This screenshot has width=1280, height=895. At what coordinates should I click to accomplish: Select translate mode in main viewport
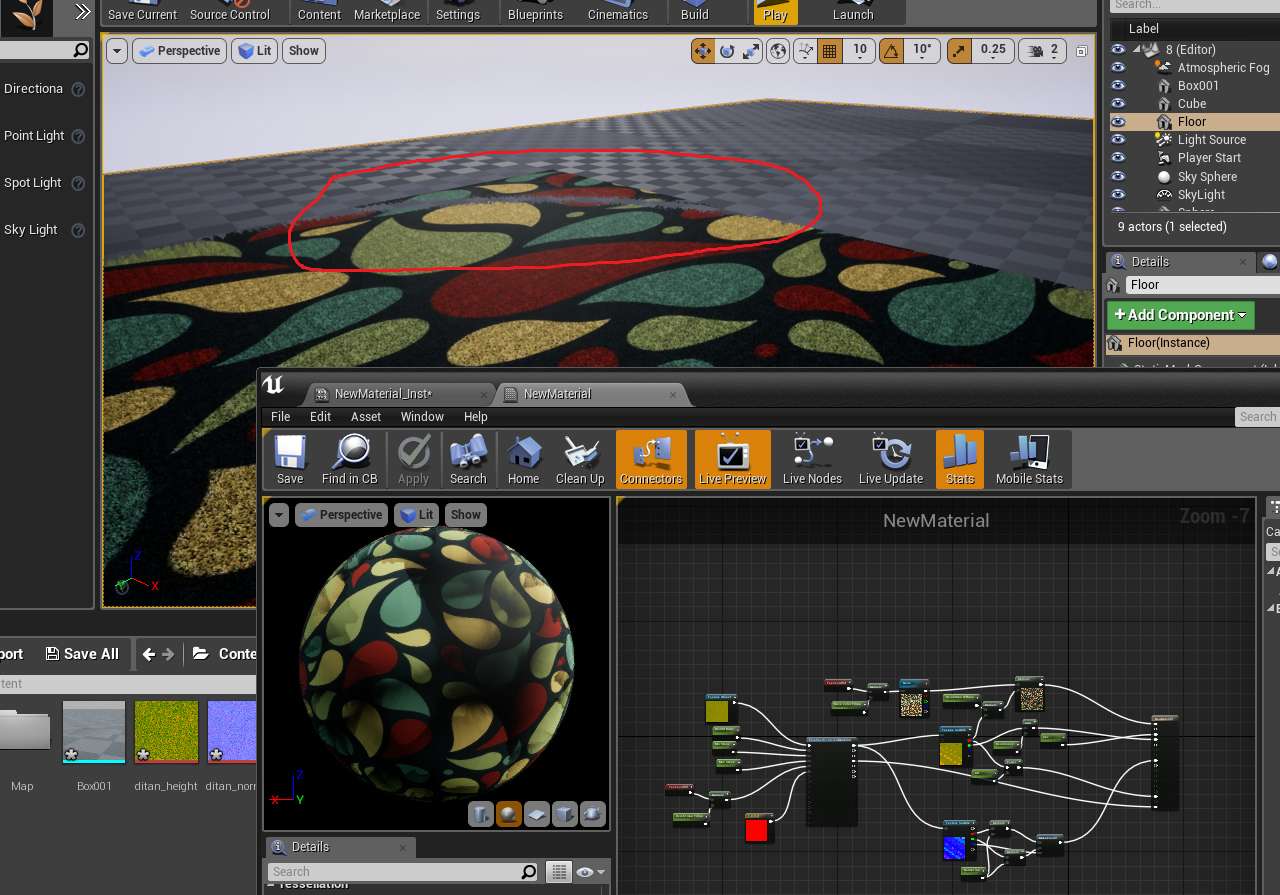coord(703,51)
